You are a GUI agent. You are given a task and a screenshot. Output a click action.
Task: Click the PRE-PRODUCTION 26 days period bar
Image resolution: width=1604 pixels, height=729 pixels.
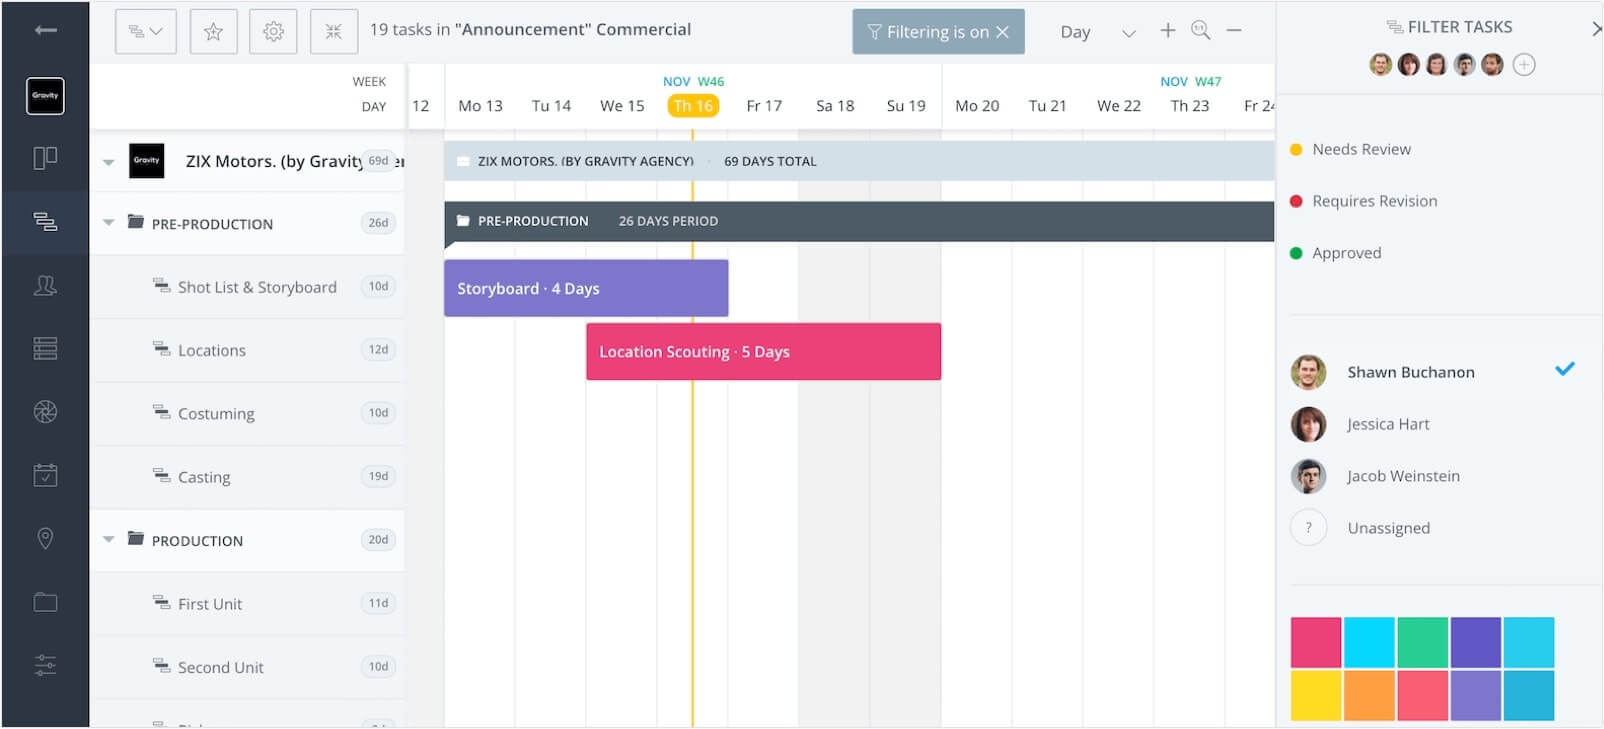click(859, 221)
